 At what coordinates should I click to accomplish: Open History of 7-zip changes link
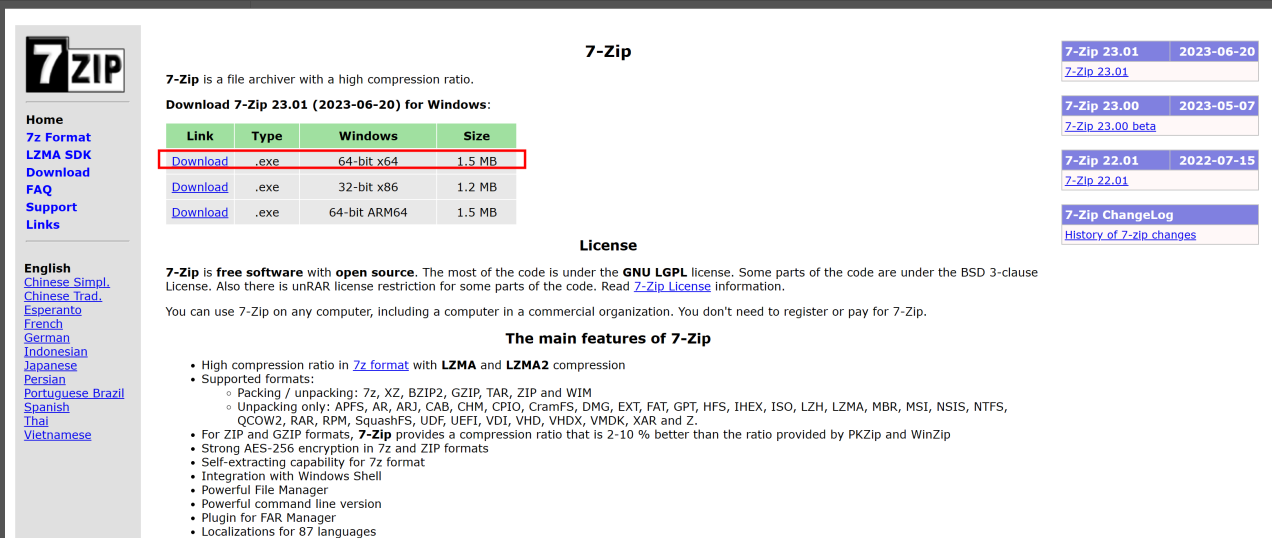pos(1130,235)
